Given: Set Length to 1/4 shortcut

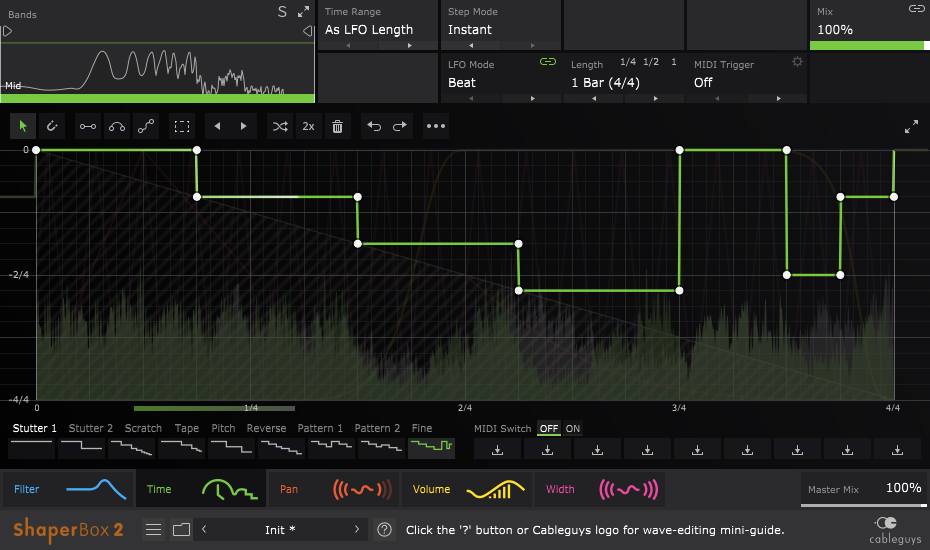Looking at the screenshot, I should (x=628, y=62).
